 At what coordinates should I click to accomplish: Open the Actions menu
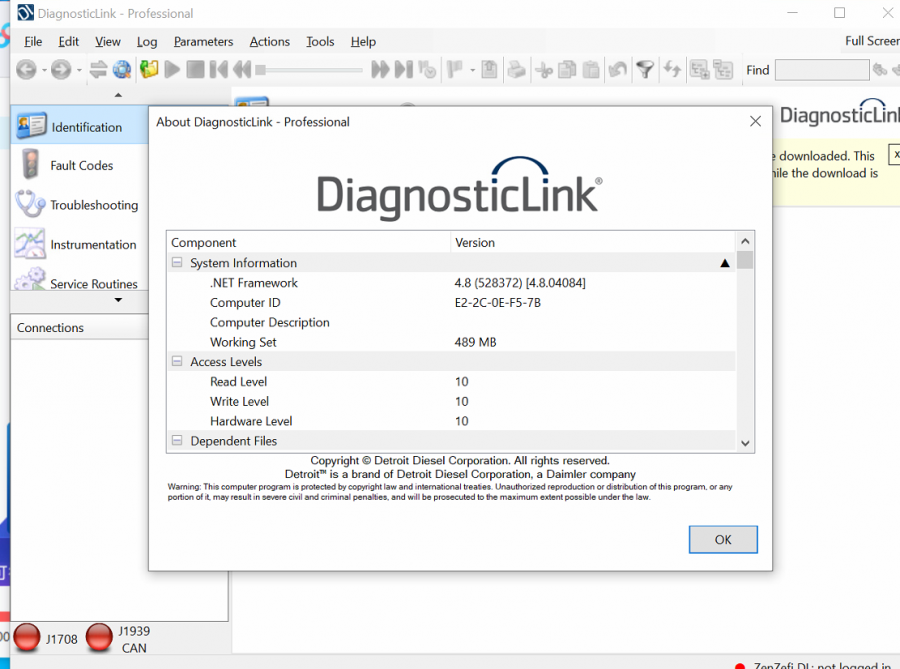269,41
